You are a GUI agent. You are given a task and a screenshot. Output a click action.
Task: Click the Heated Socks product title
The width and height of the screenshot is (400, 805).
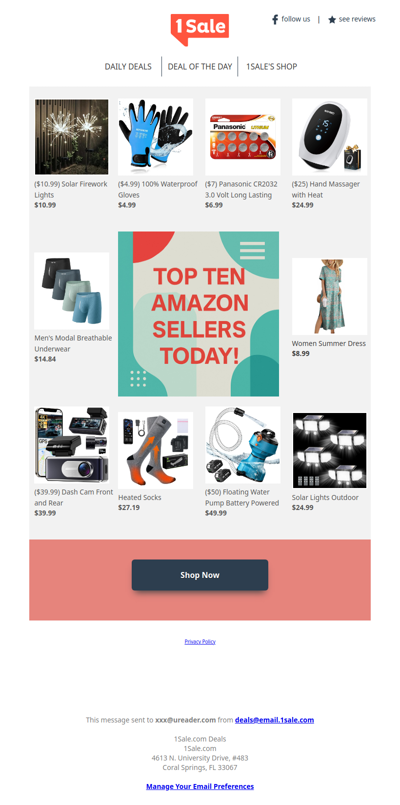[x=140, y=497]
